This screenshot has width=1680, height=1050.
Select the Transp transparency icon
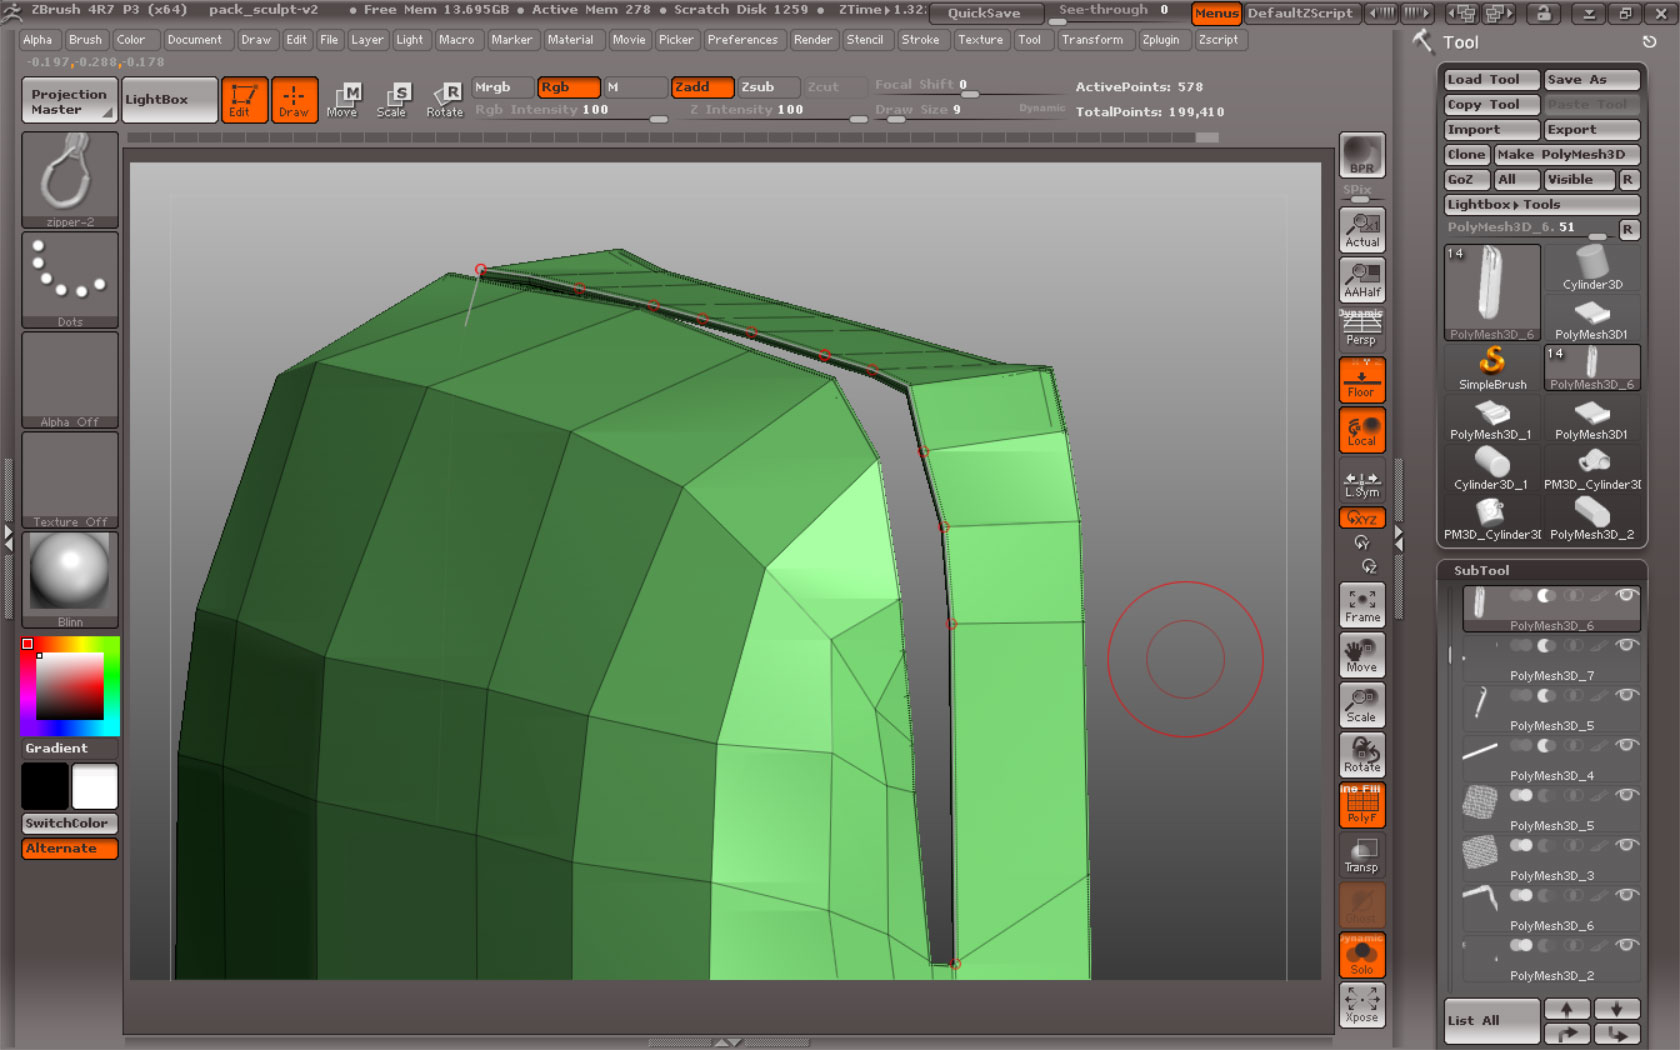click(x=1361, y=855)
